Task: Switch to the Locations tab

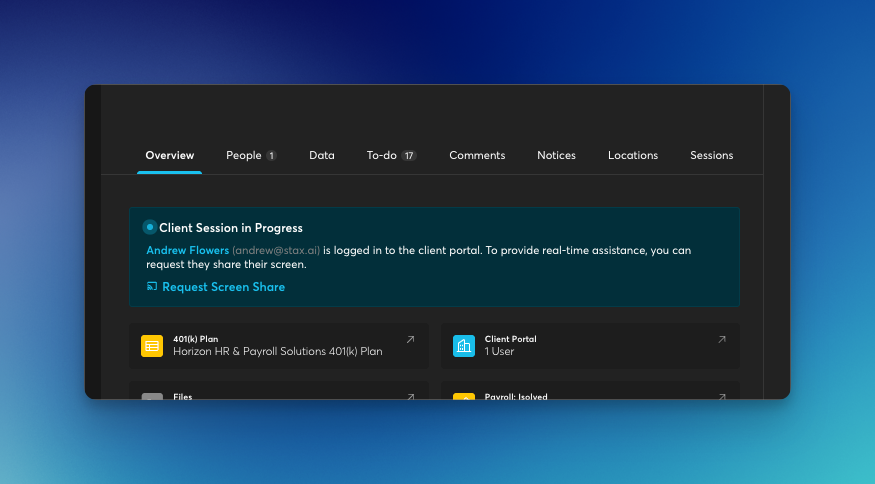Action: (633, 155)
